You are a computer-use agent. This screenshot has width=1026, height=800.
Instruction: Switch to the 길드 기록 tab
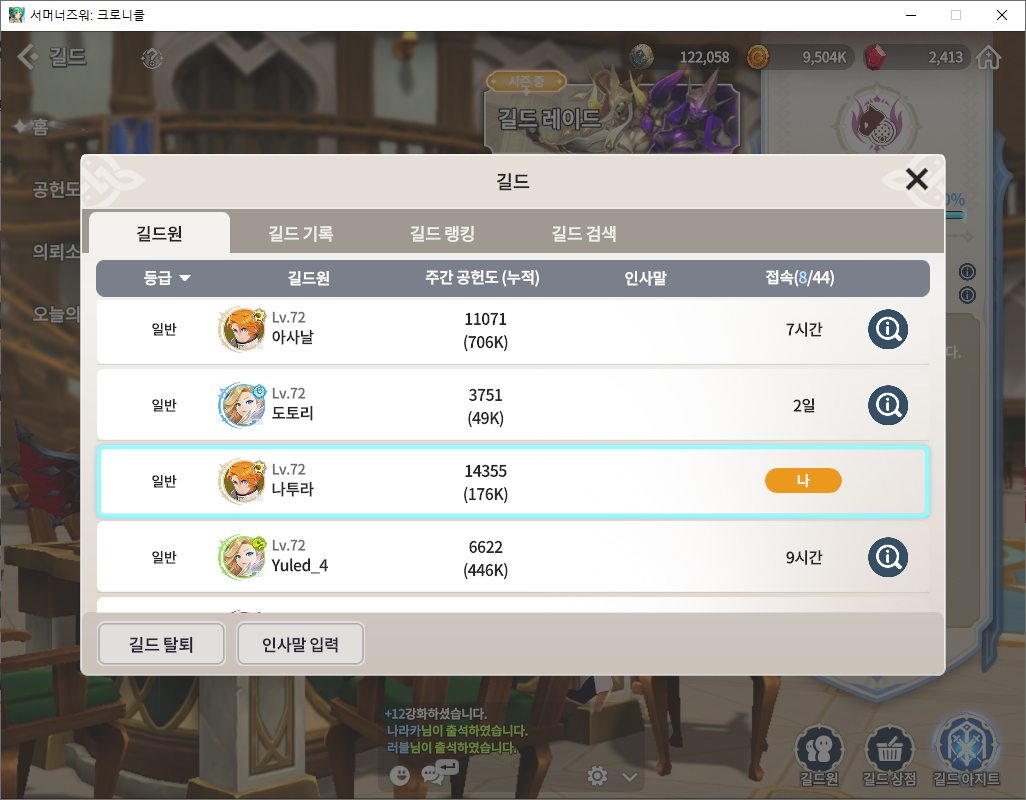tap(300, 234)
